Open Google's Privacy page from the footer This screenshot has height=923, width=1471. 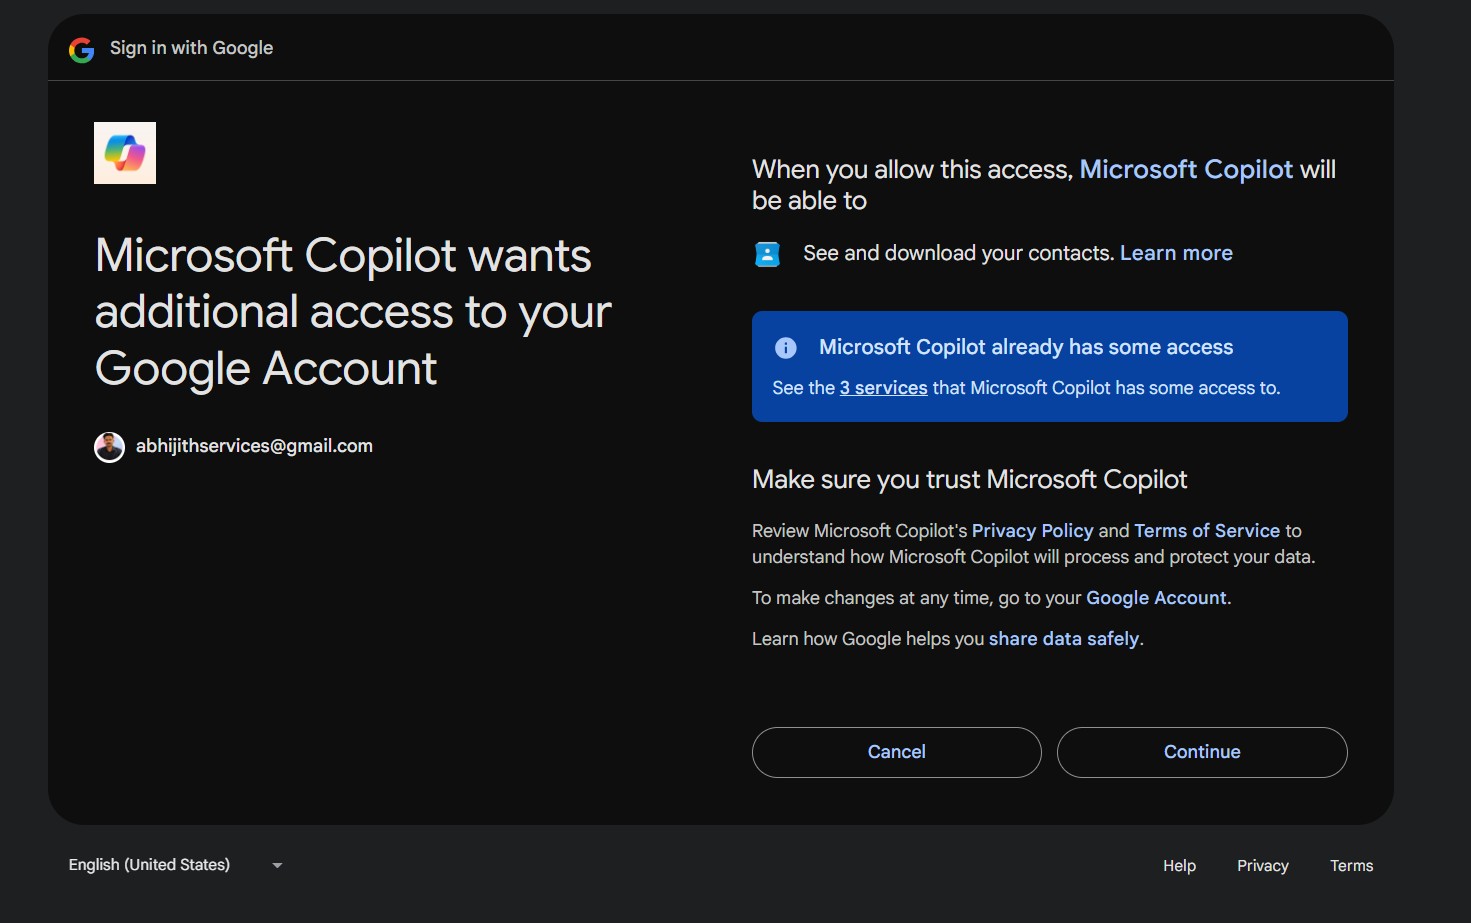point(1262,865)
